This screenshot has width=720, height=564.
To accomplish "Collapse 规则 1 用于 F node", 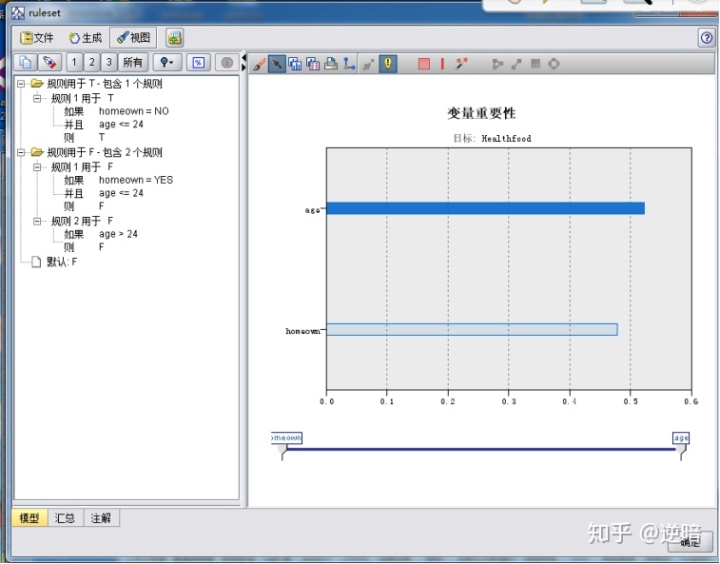I will click(x=37, y=167).
